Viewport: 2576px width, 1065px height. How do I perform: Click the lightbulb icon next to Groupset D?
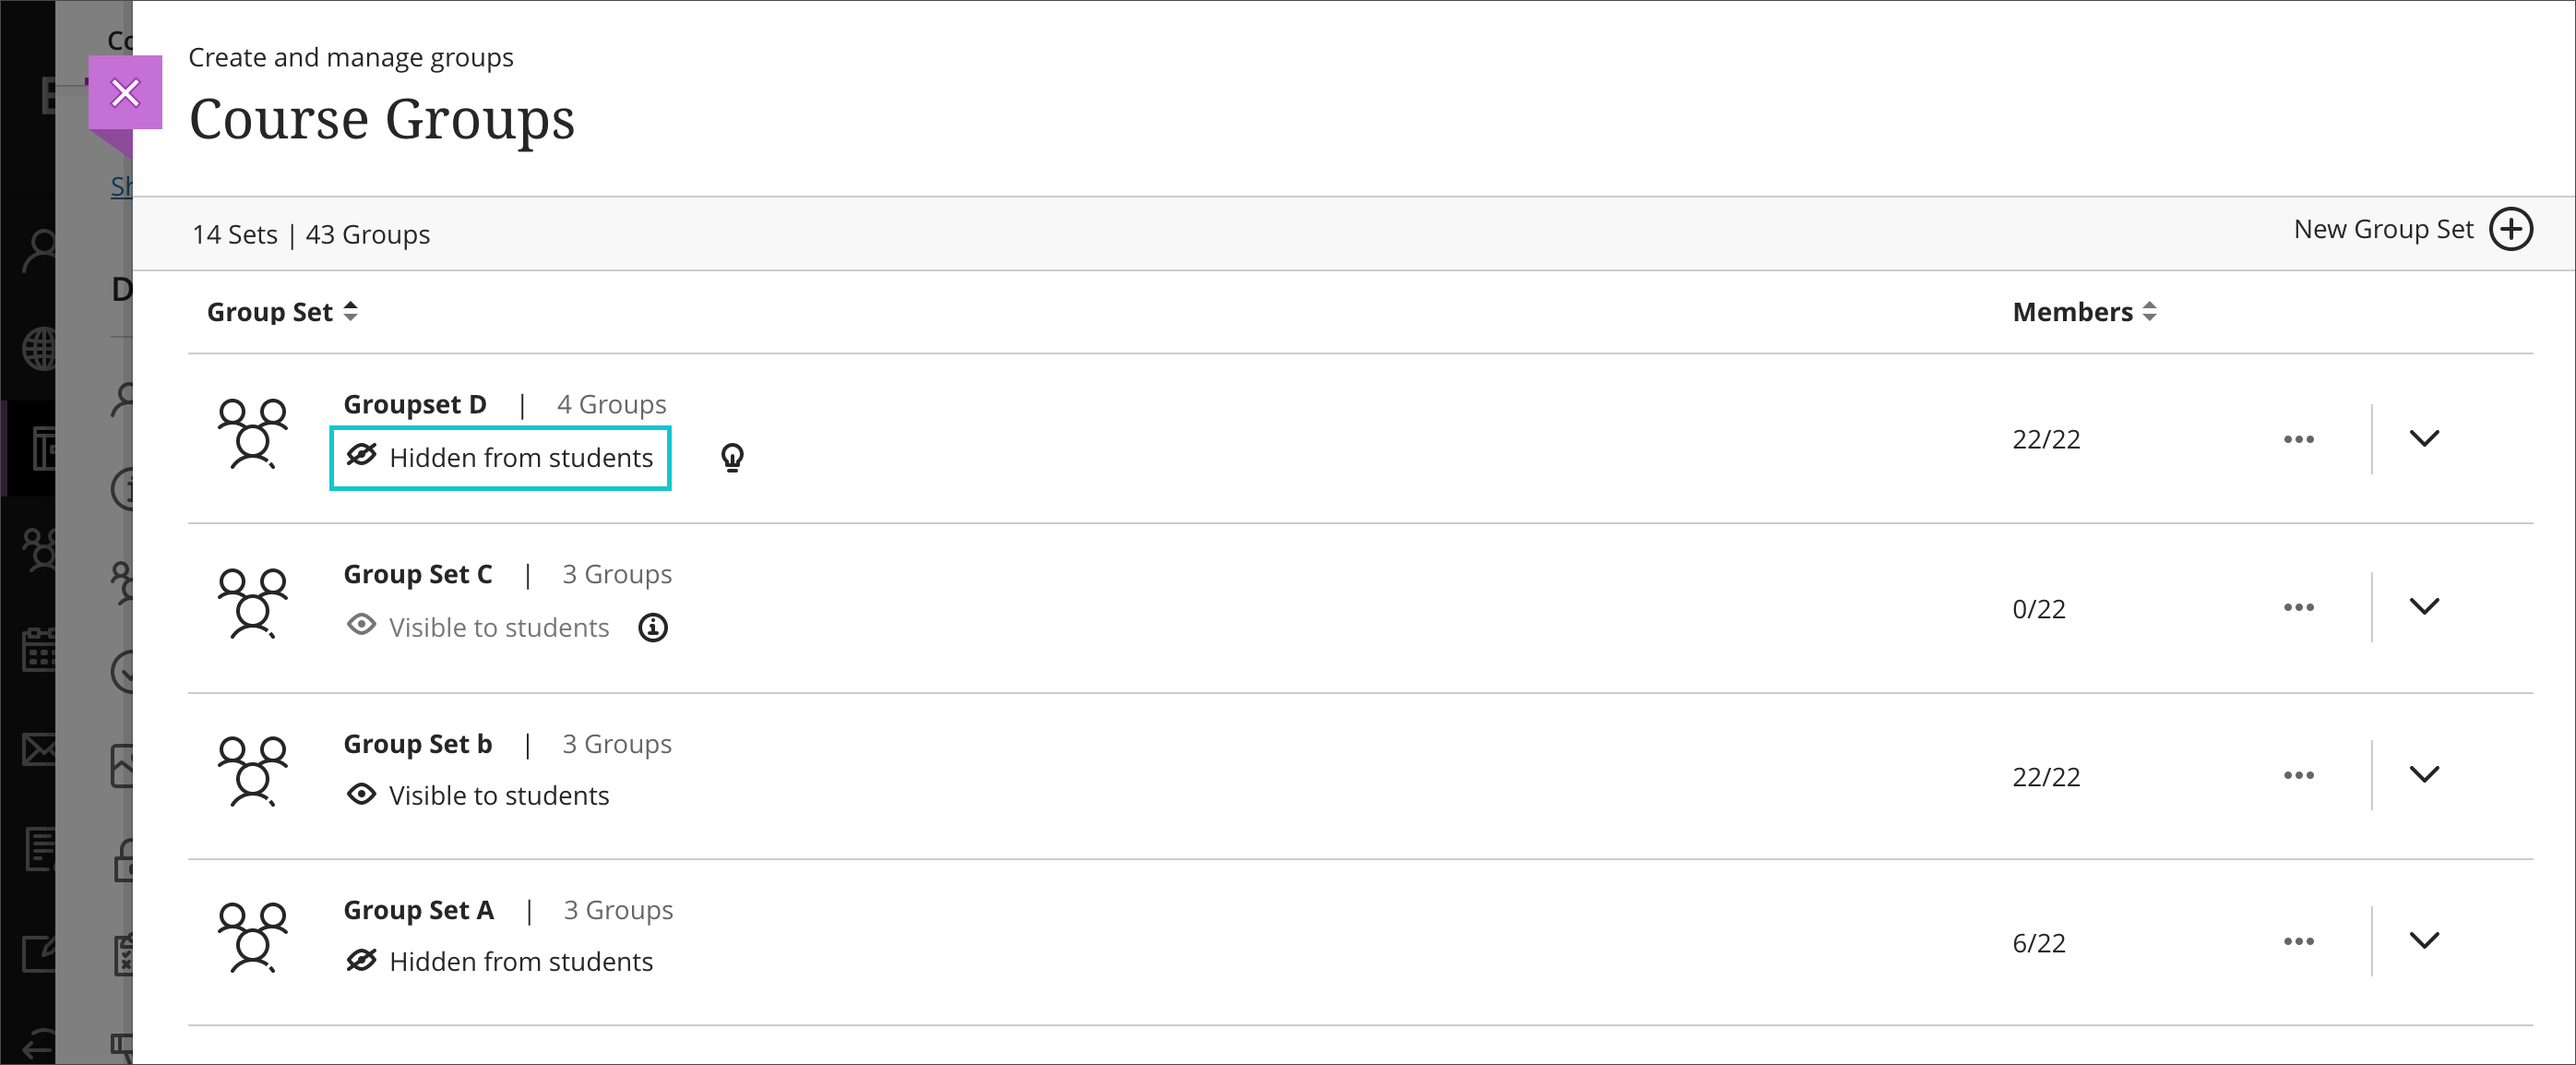[733, 457]
